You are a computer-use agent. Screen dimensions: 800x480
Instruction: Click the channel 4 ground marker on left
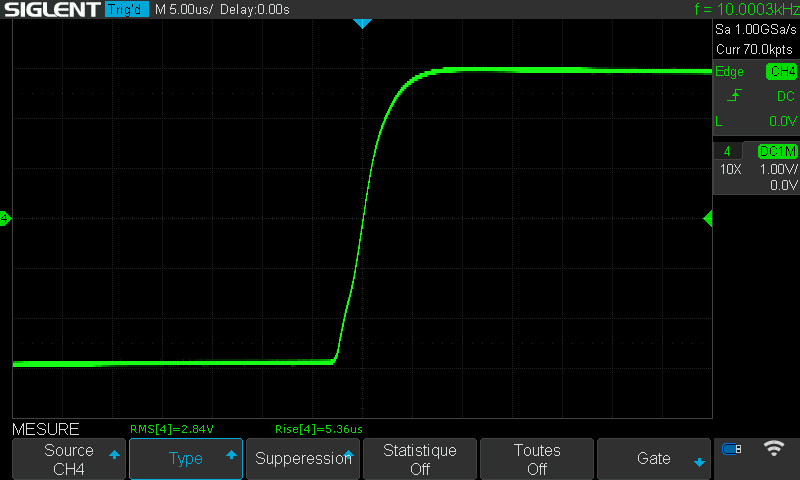click(5, 218)
